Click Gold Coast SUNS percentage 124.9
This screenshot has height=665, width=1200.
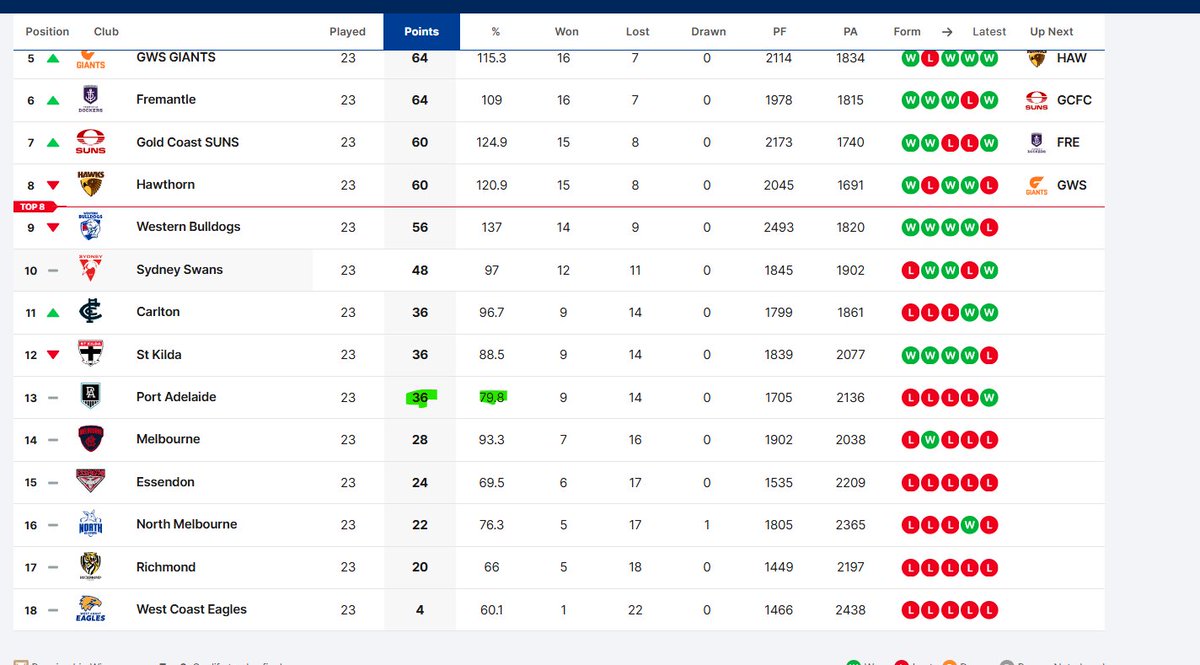coord(492,142)
